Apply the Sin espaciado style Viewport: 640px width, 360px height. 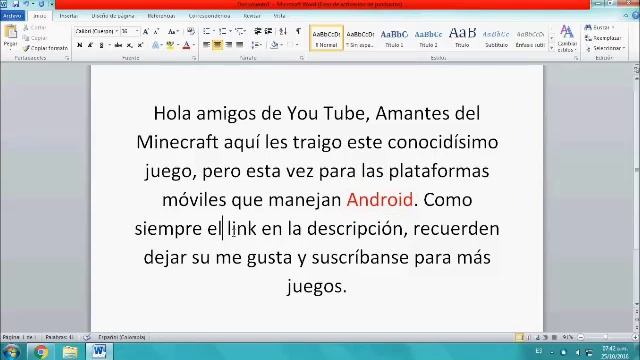pyautogui.click(x=360, y=38)
